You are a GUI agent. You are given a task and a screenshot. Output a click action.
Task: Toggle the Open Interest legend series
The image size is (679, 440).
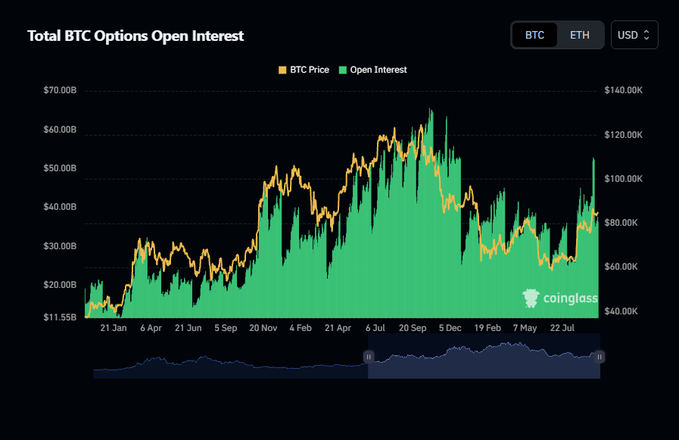point(373,70)
